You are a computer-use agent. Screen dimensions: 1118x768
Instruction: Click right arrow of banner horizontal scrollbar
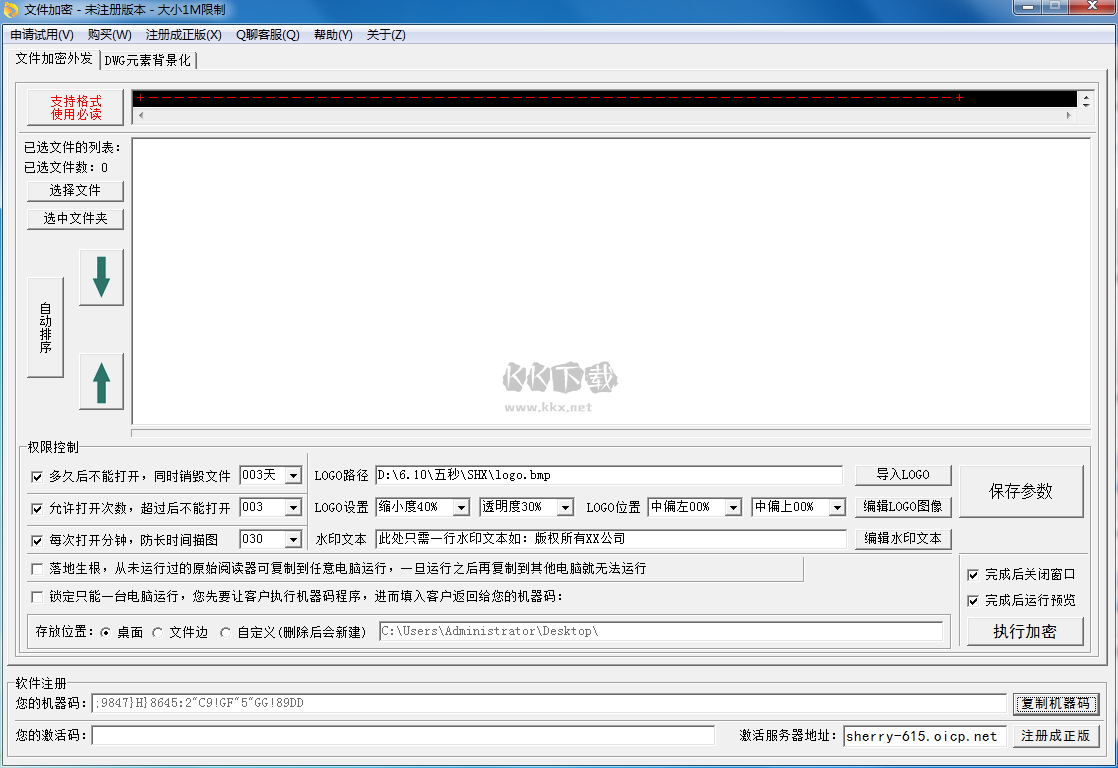[1068, 115]
